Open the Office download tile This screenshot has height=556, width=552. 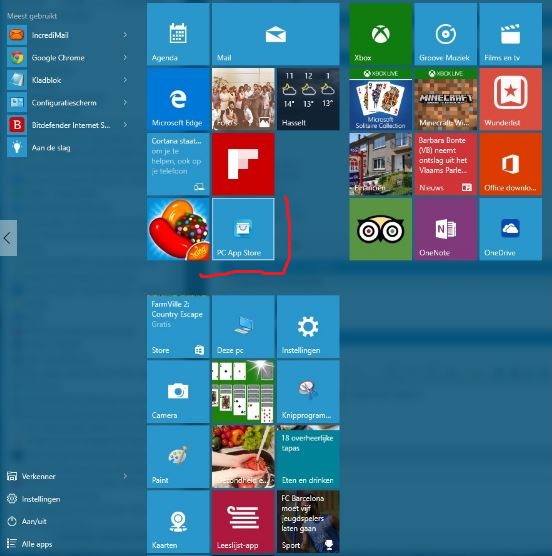pyautogui.click(x=511, y=164)
